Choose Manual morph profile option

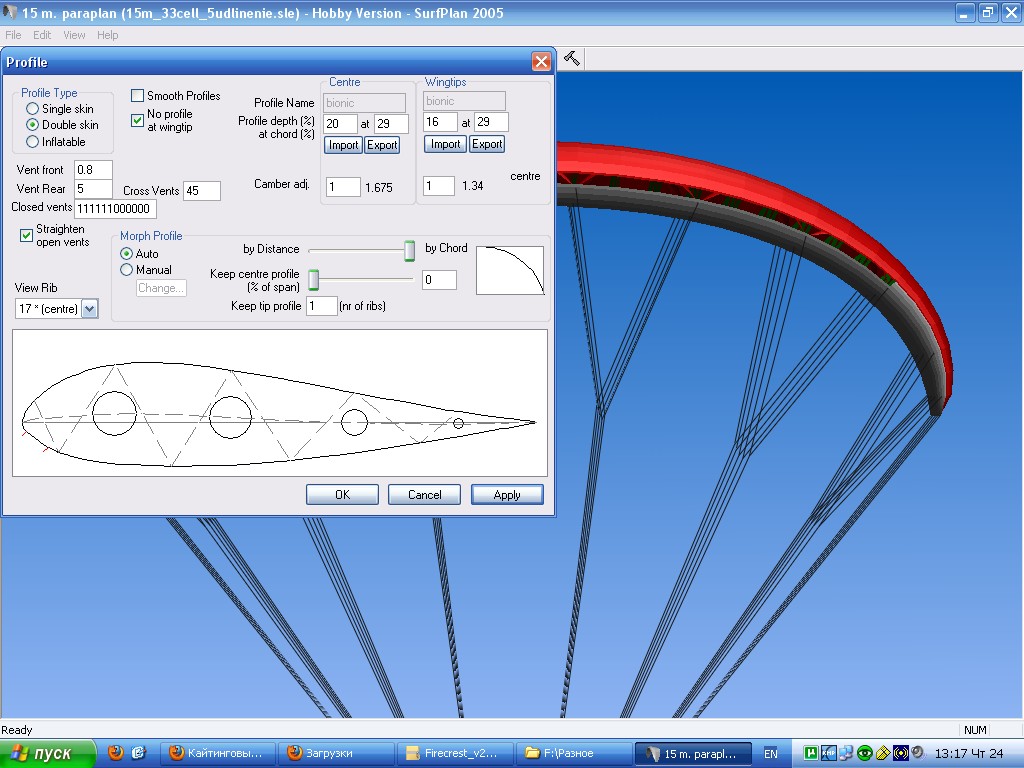click(x=127, y=270)
